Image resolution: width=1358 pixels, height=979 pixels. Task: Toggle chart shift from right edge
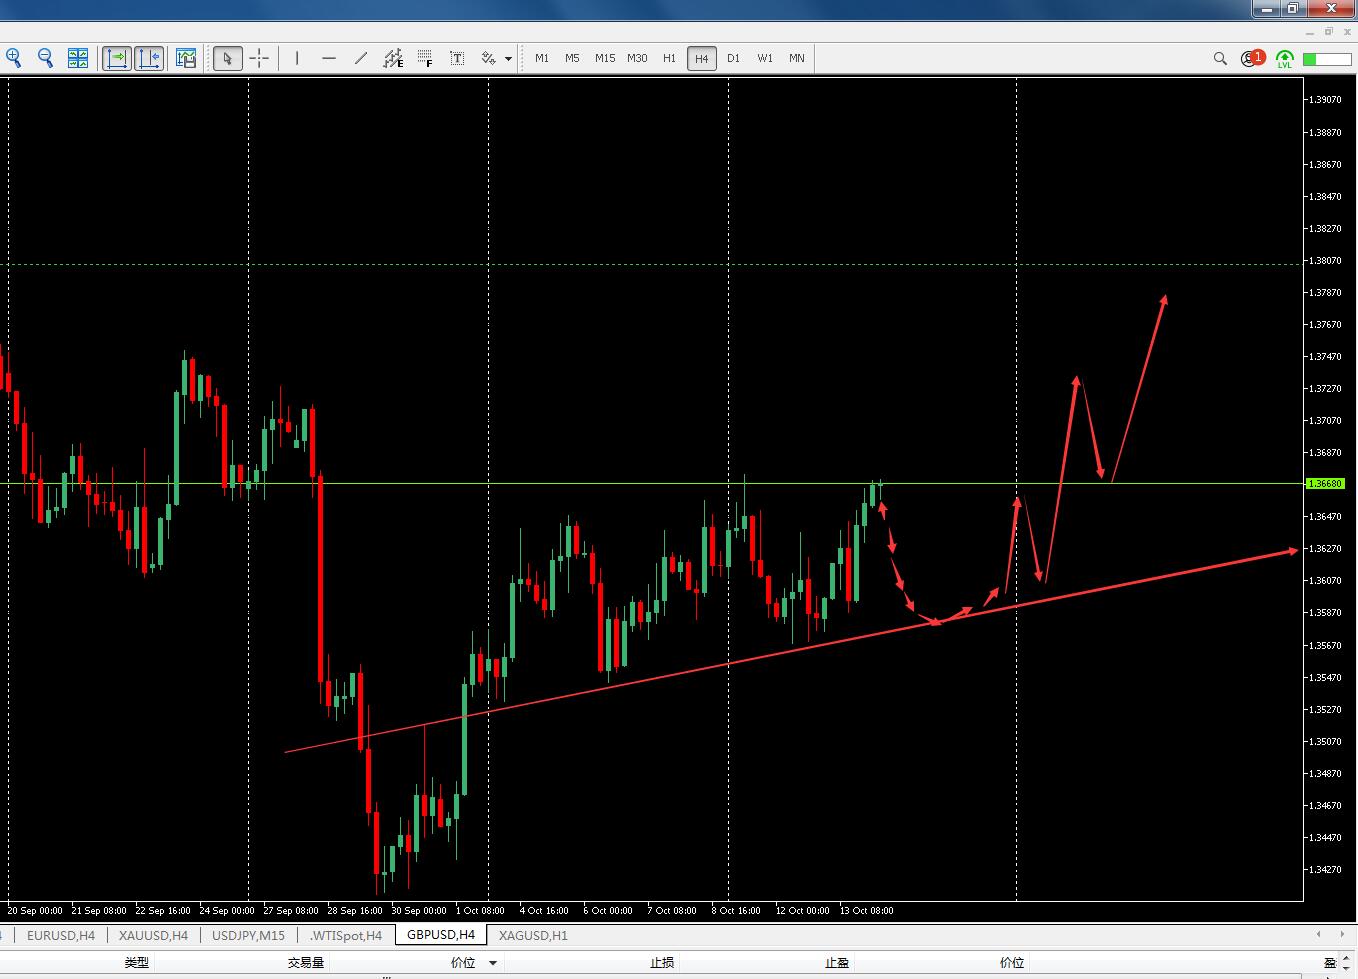[149, 58]
